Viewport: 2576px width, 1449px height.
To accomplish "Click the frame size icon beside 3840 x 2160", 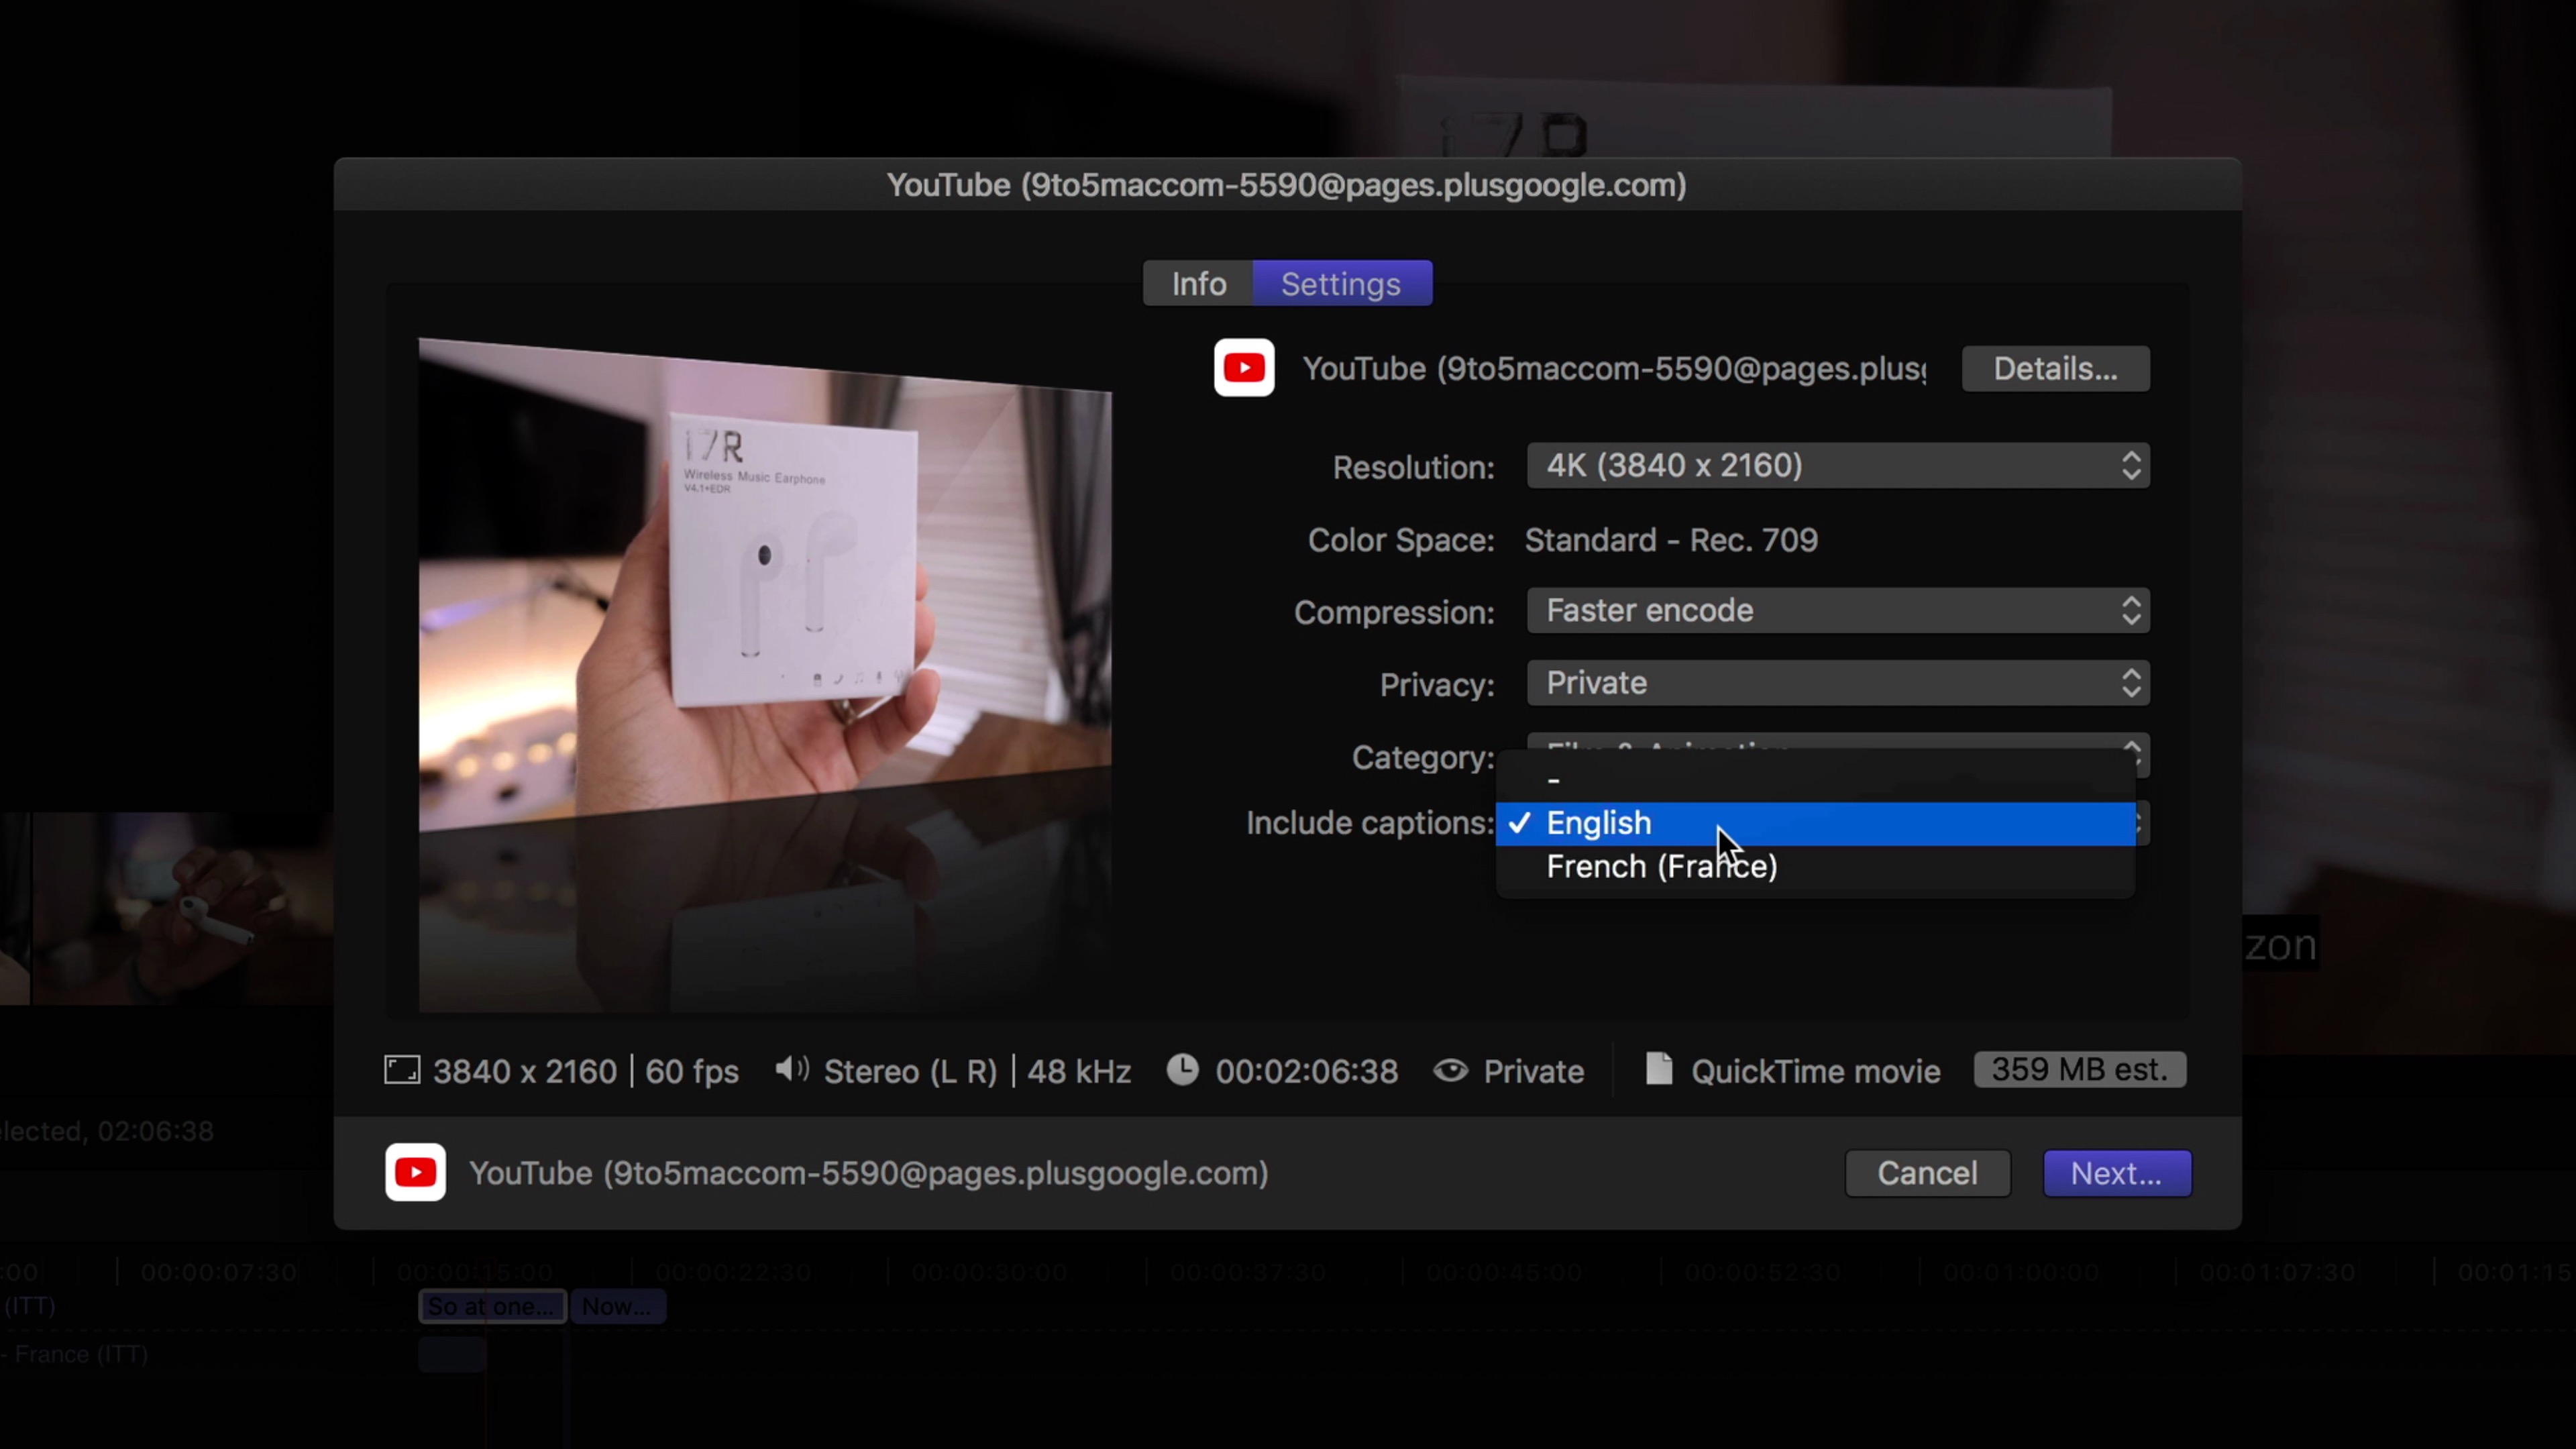I will (x=402, y=1071).
